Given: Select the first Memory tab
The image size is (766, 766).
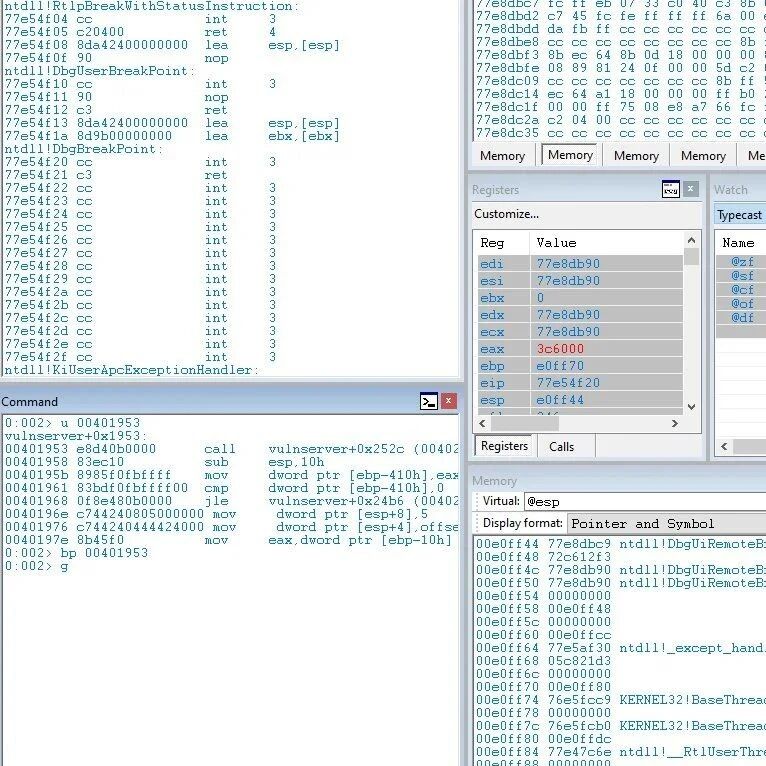Looking at the screenshot, I should click(x=502, y=156).
